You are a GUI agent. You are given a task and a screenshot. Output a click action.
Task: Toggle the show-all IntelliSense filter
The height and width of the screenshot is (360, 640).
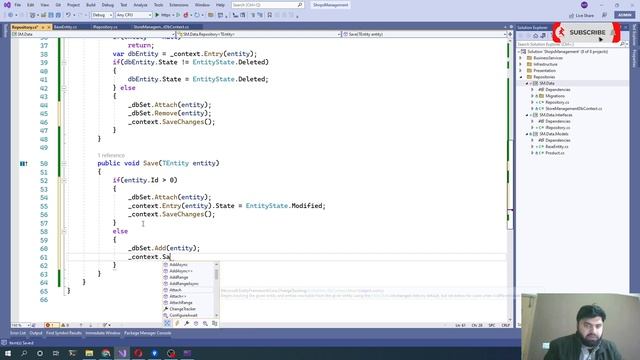click(167, 323)
